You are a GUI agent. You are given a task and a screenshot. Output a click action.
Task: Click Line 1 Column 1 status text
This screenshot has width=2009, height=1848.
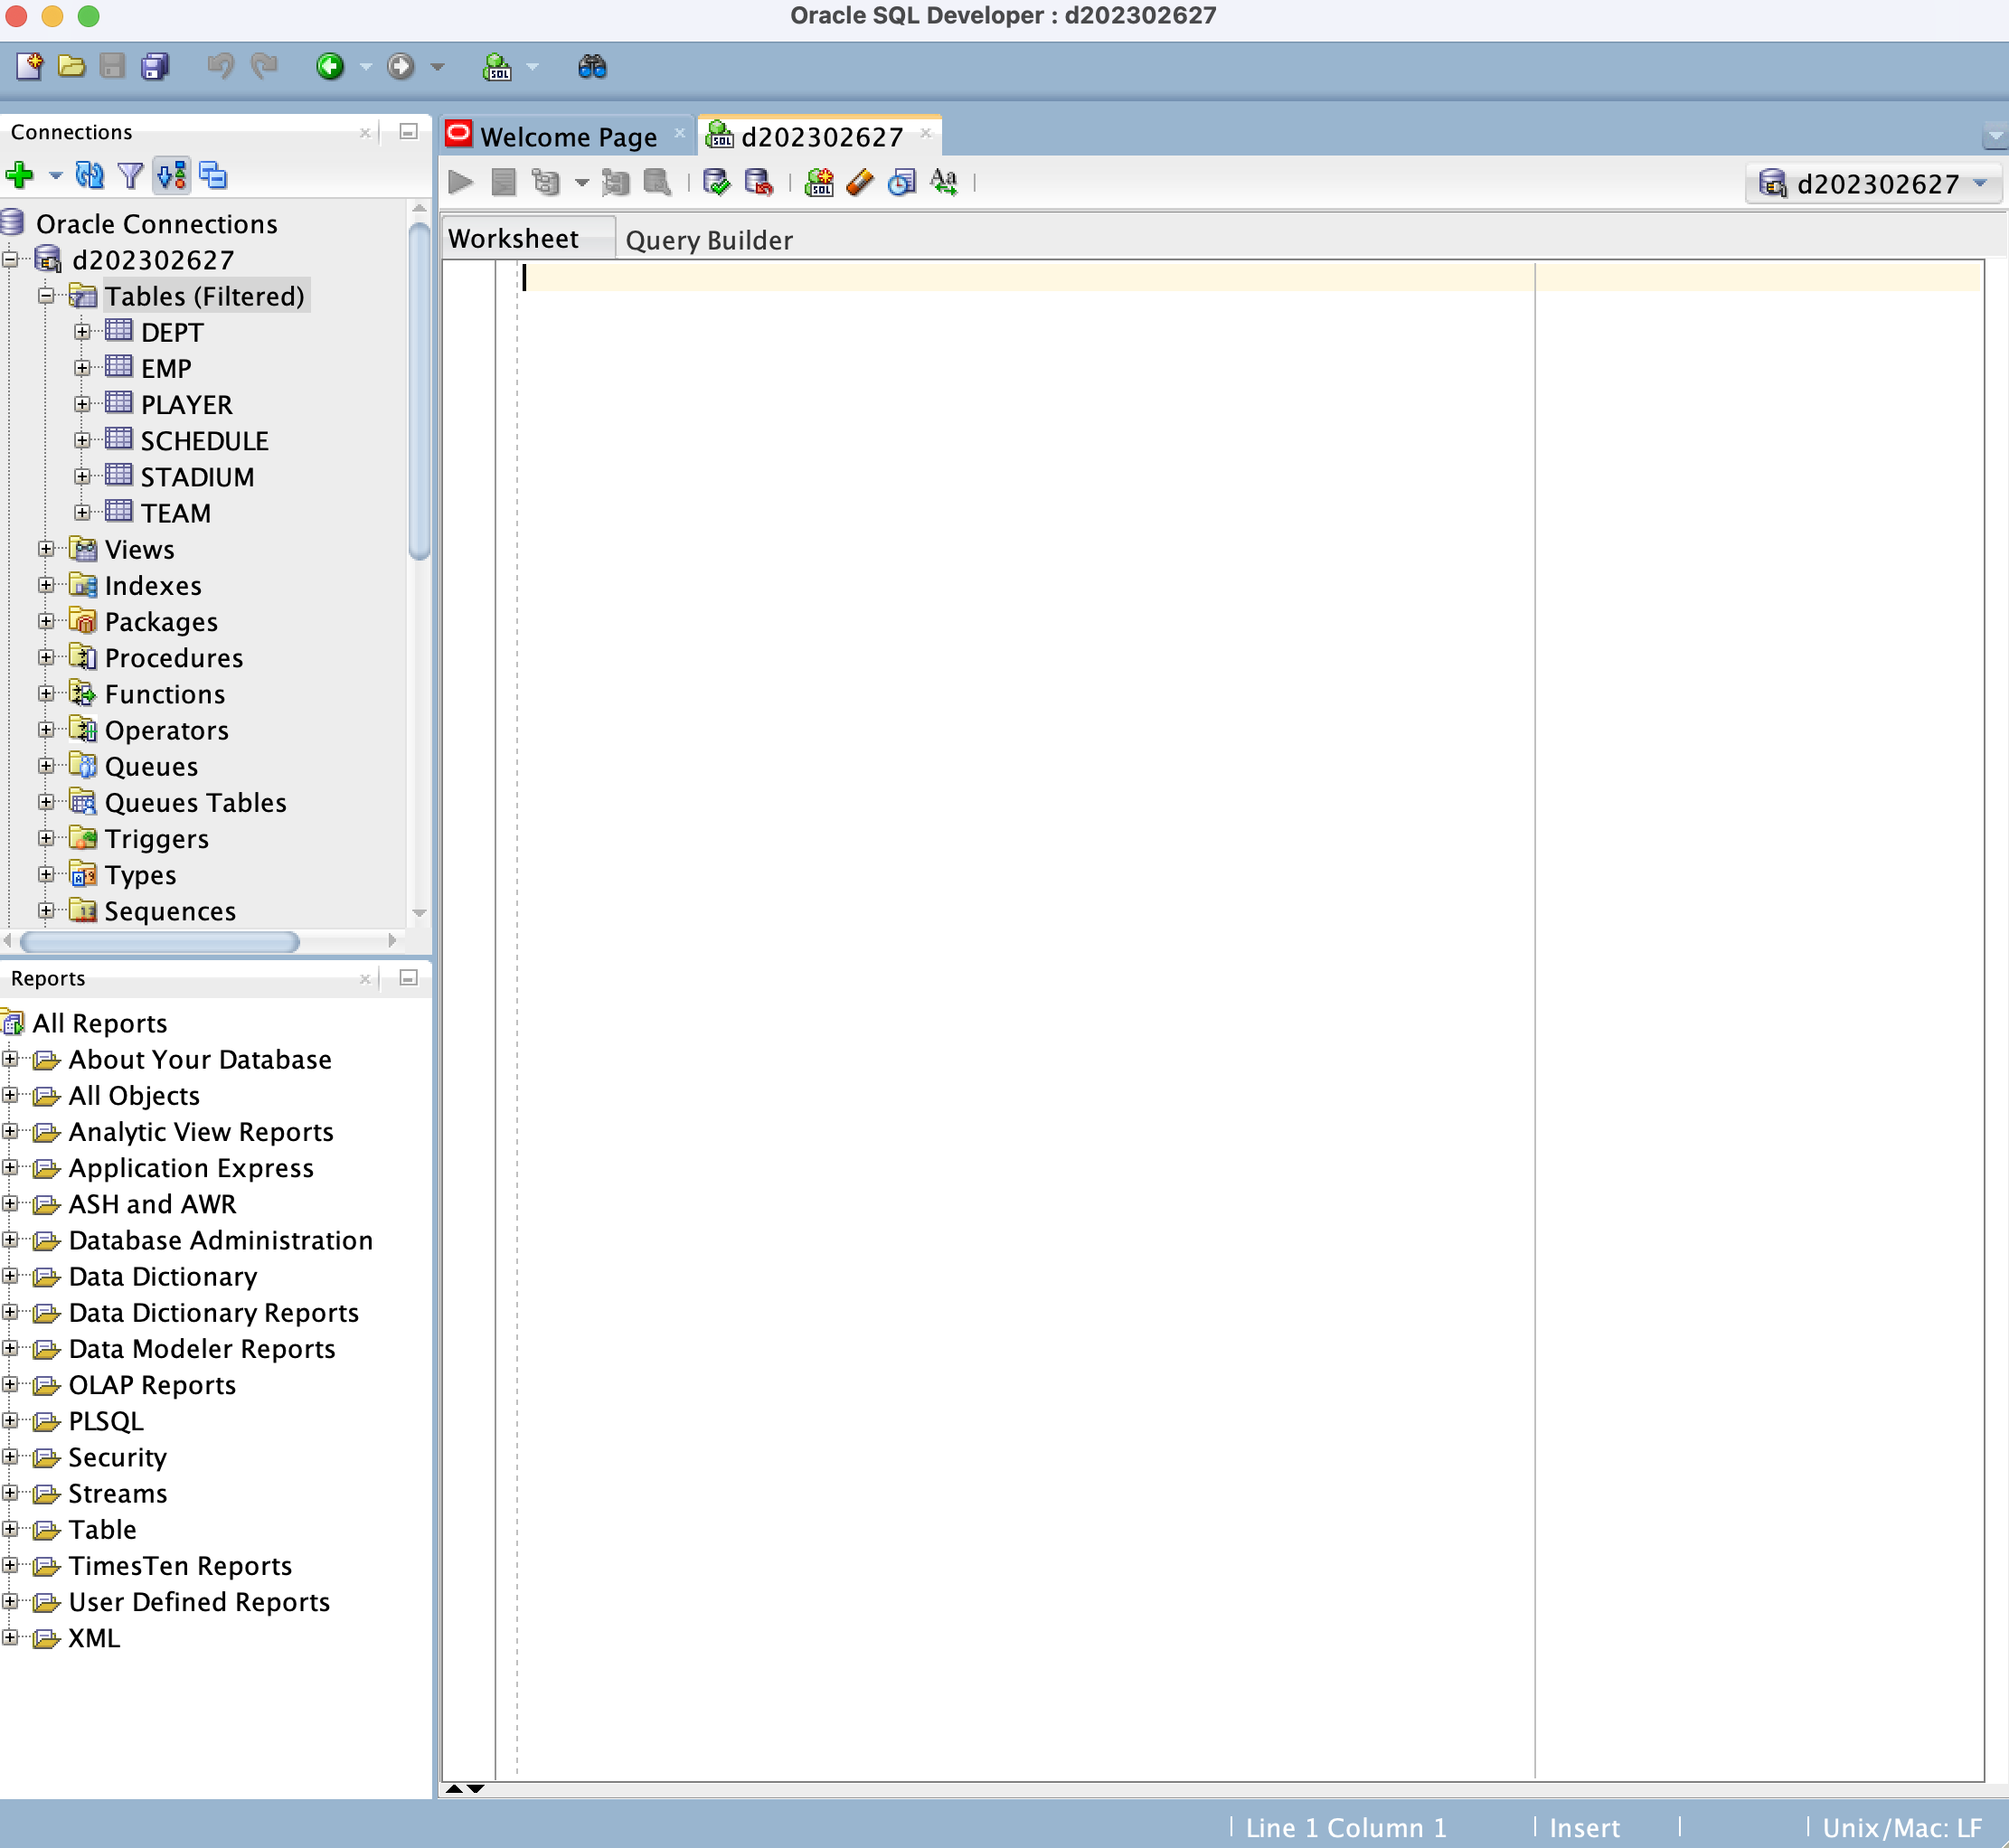tap(1346, 1828)
